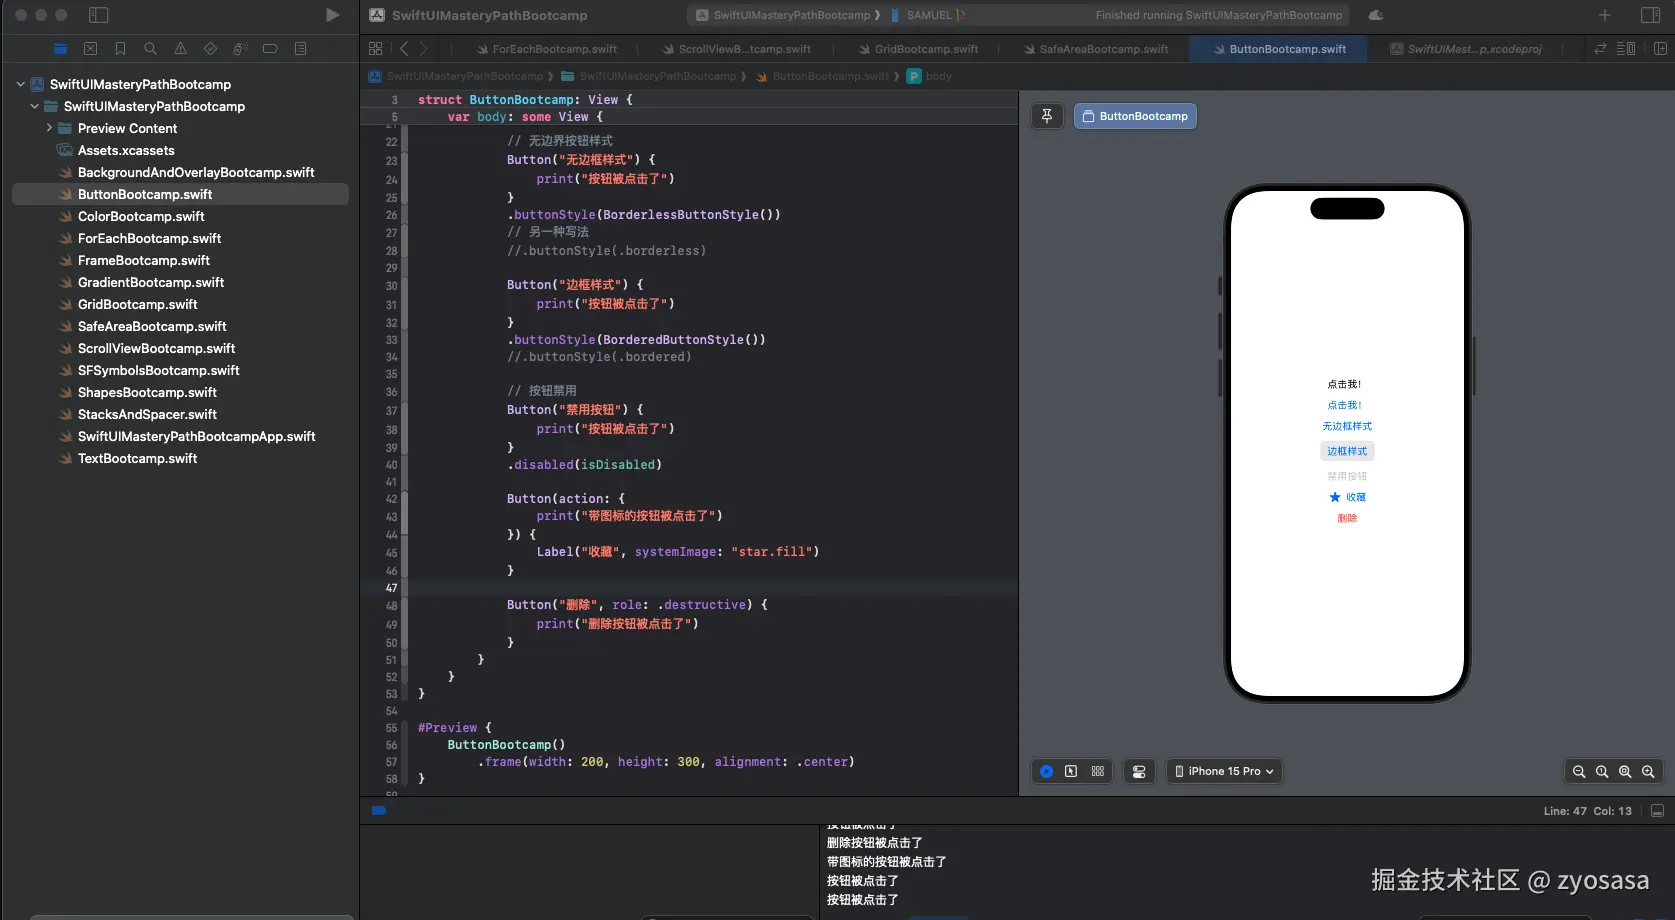Show the Bookmark navigator
1675x920 pixels.
coord(120,48)
